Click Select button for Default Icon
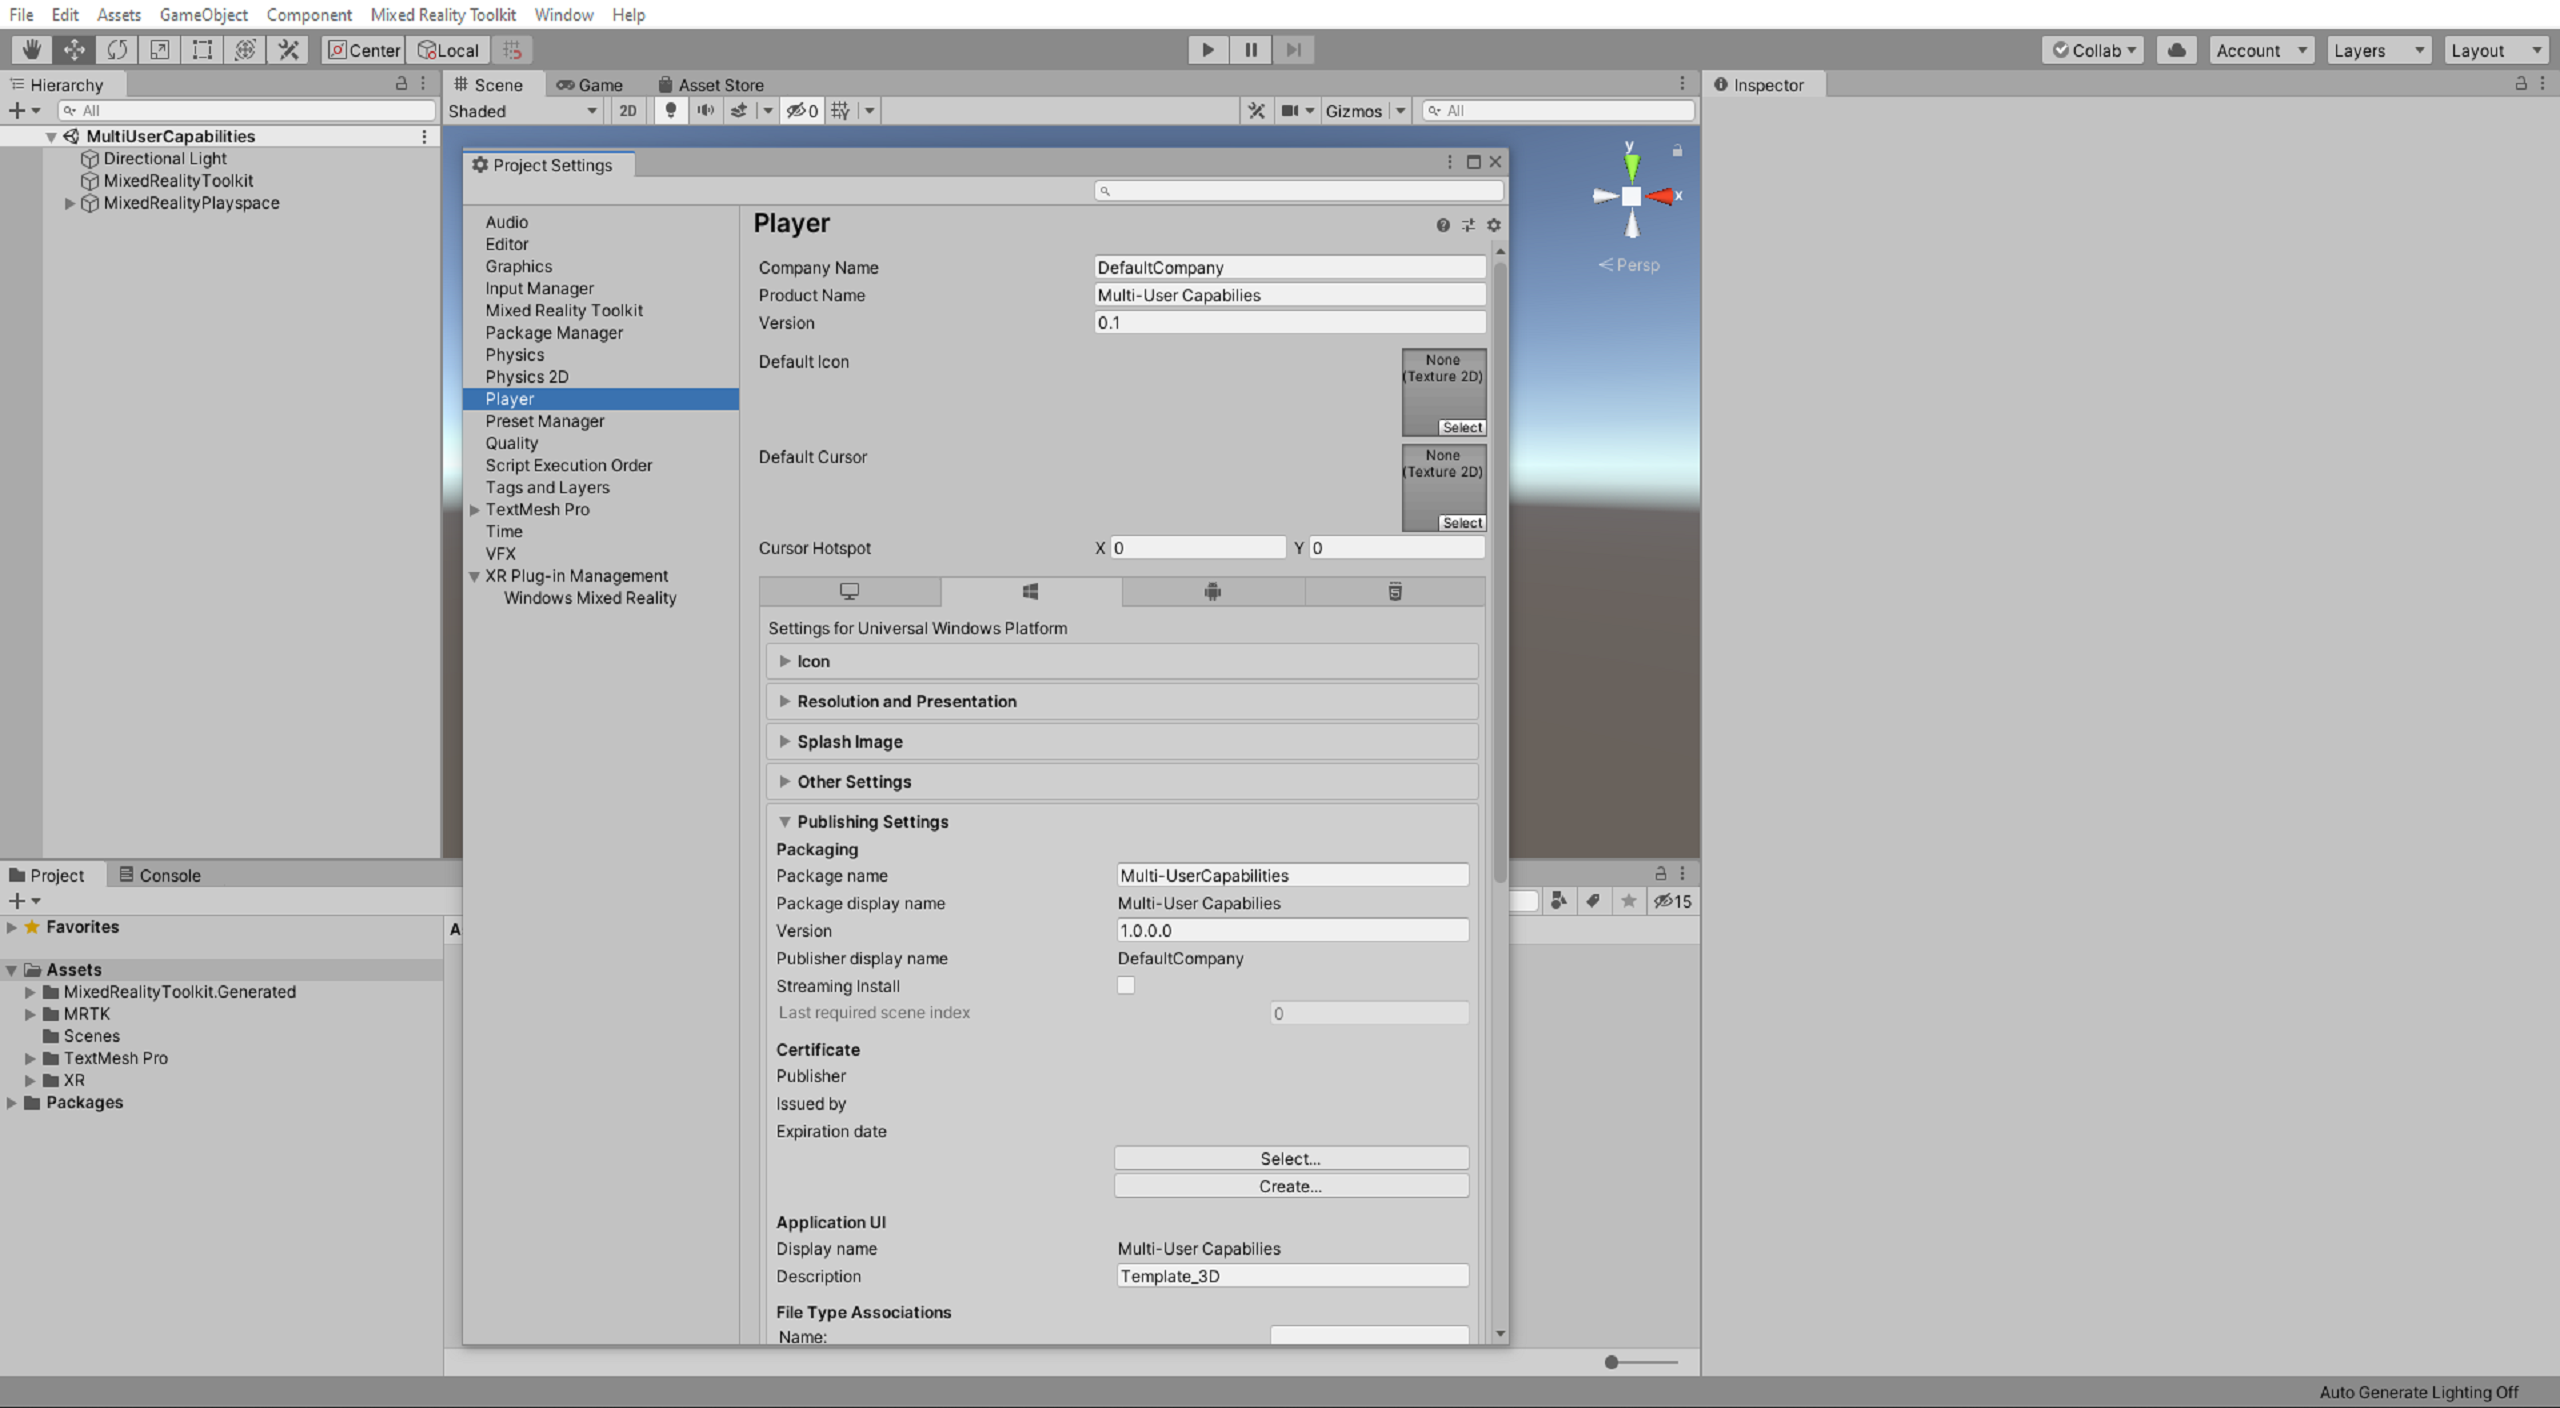Screen dimensions: 2560x1408 coord(1458,427)
